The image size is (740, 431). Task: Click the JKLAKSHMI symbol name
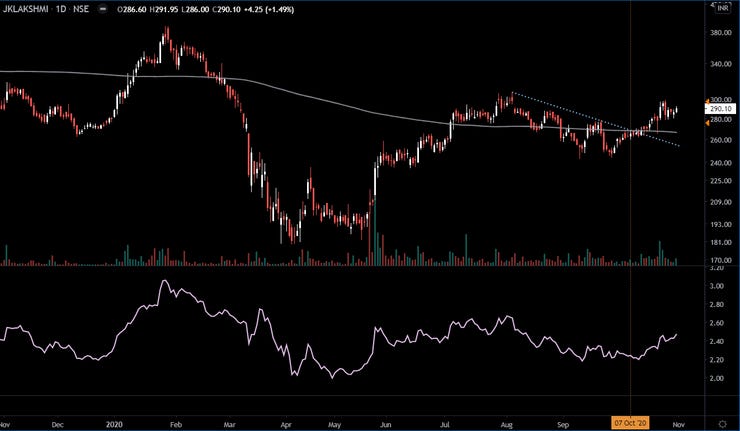point(25,9)
